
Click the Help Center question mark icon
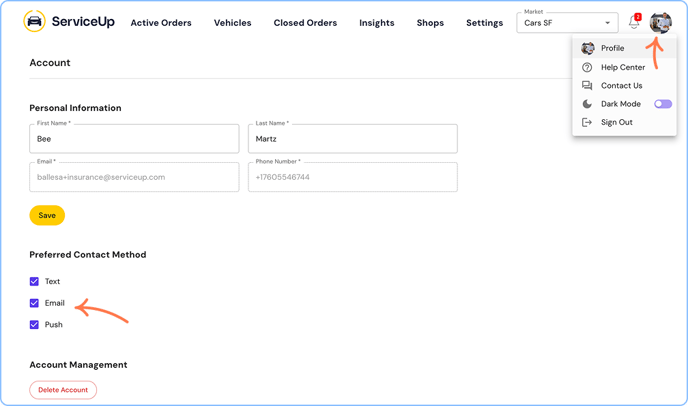click(x=588, y=67)
